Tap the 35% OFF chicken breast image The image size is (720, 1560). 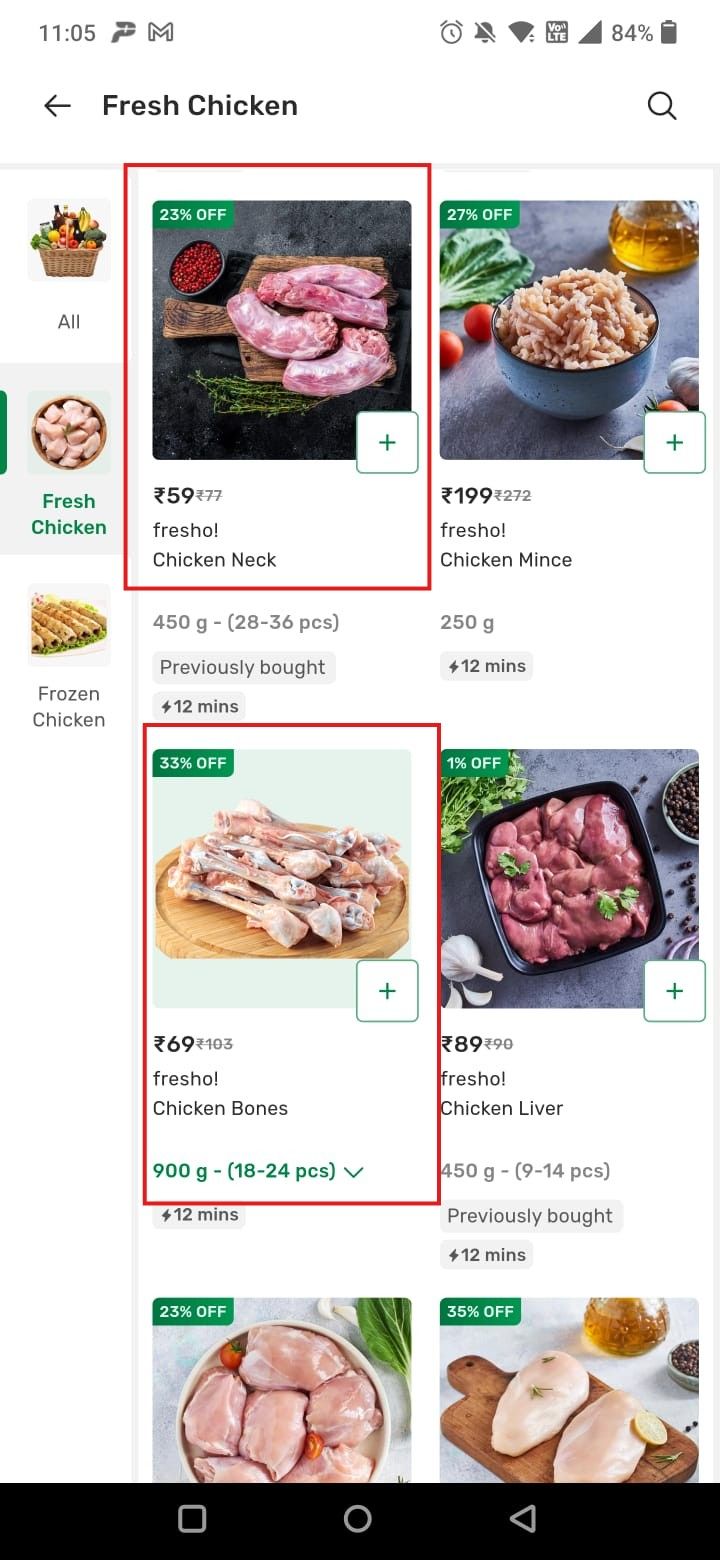click(569, 1400)
